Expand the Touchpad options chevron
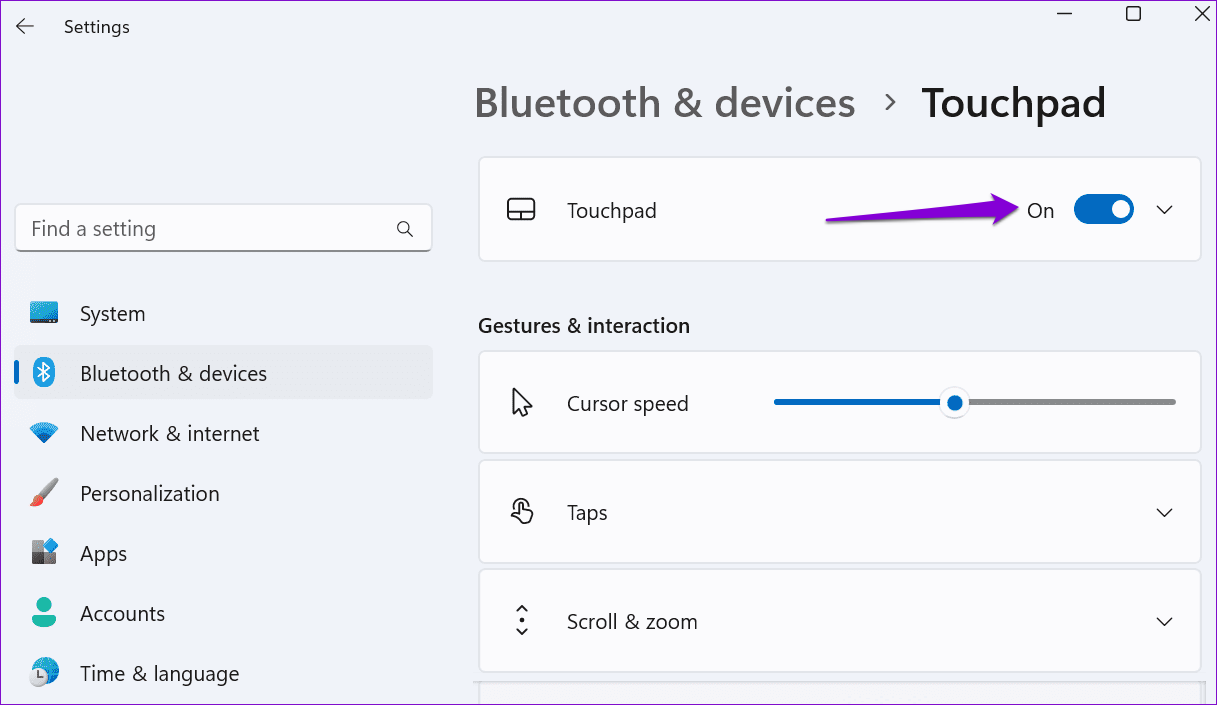Viewport: 1217px width, 705px height. pos(1164,210)
